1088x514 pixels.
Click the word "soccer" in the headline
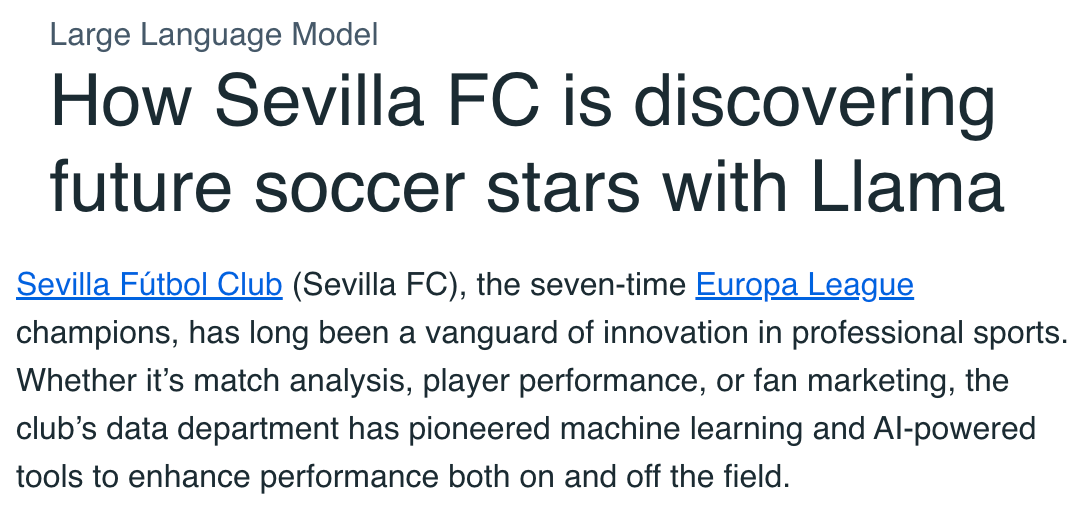tap(359, 185)
